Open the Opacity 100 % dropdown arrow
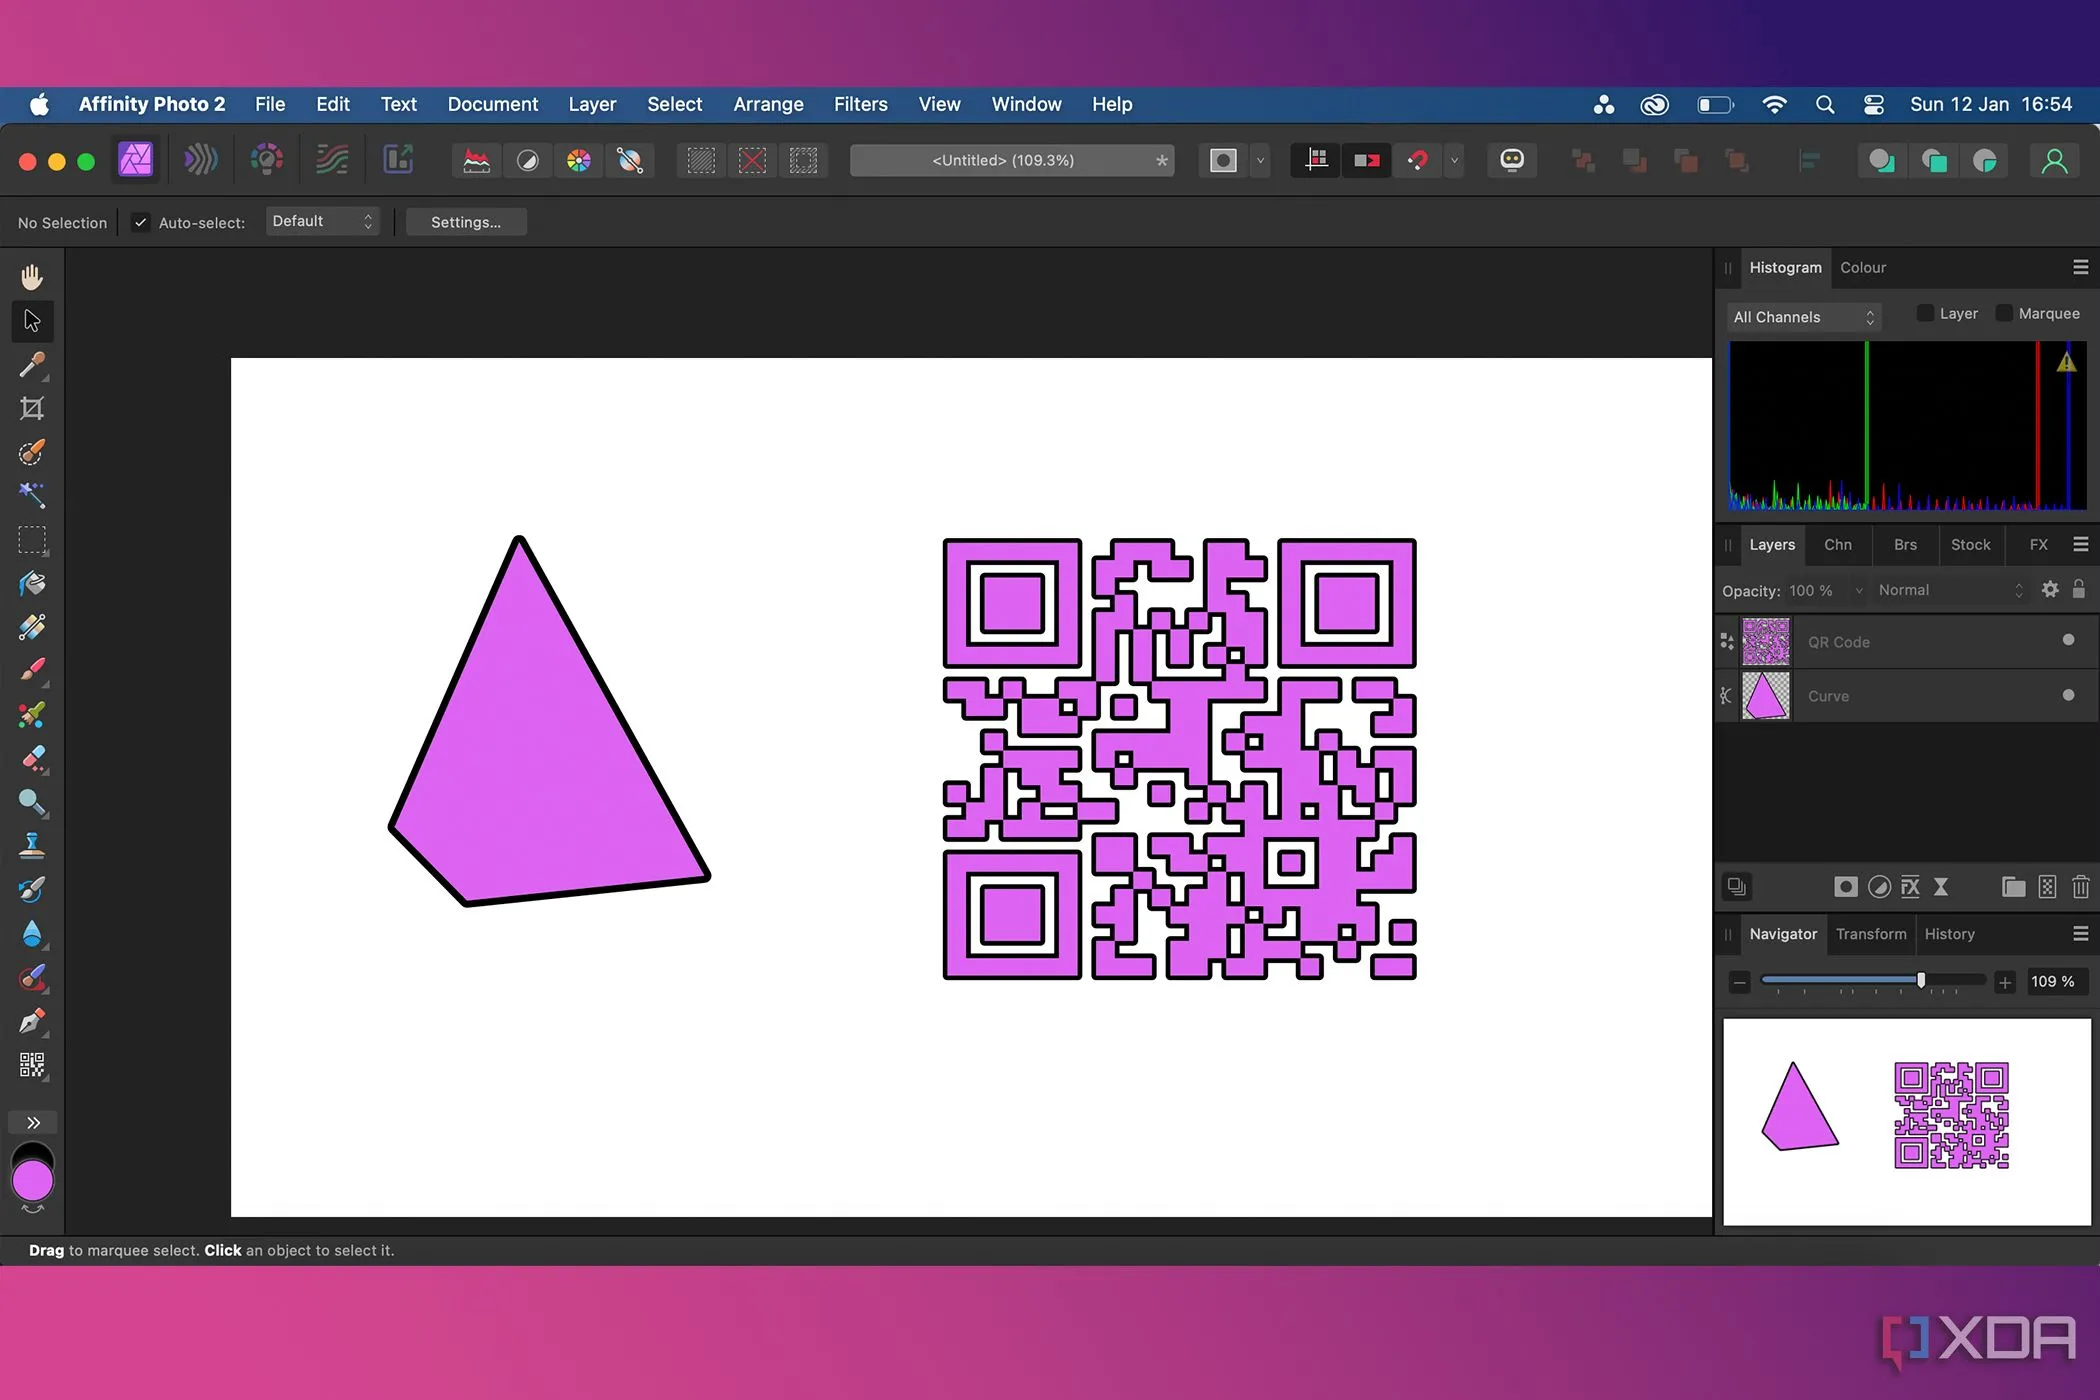 1859,590
